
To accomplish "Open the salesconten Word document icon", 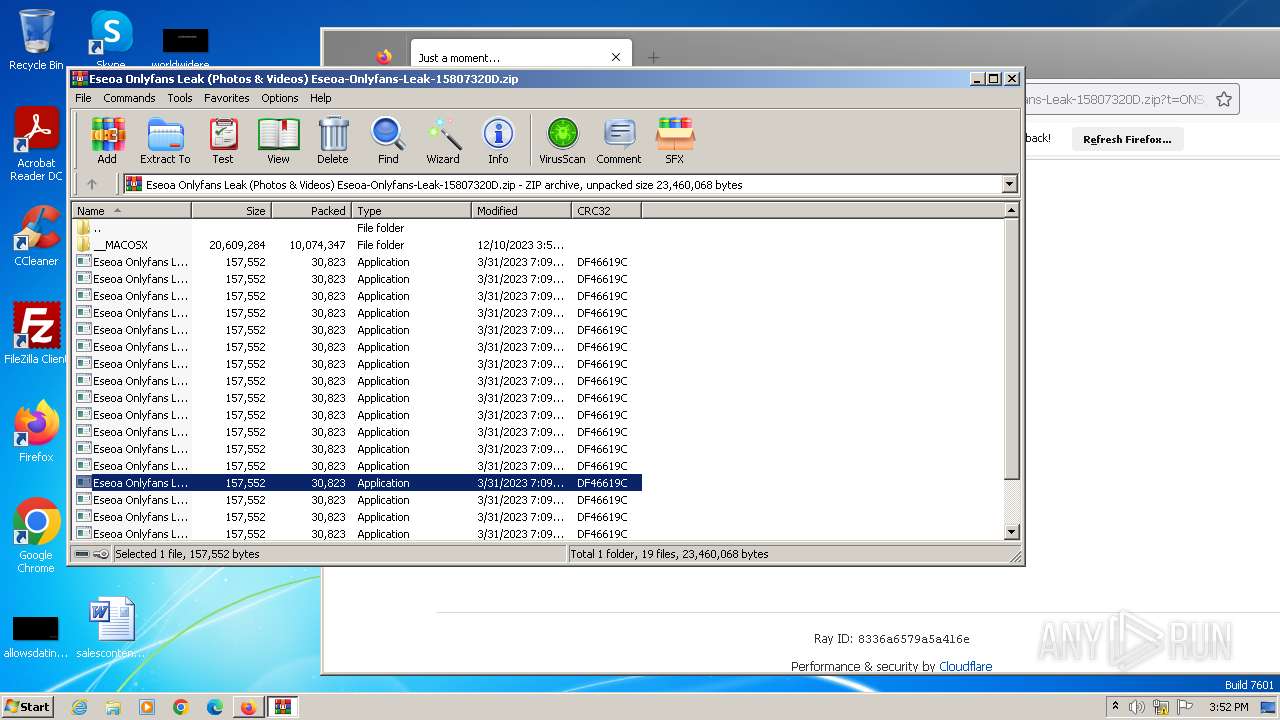I will (110, 628).
